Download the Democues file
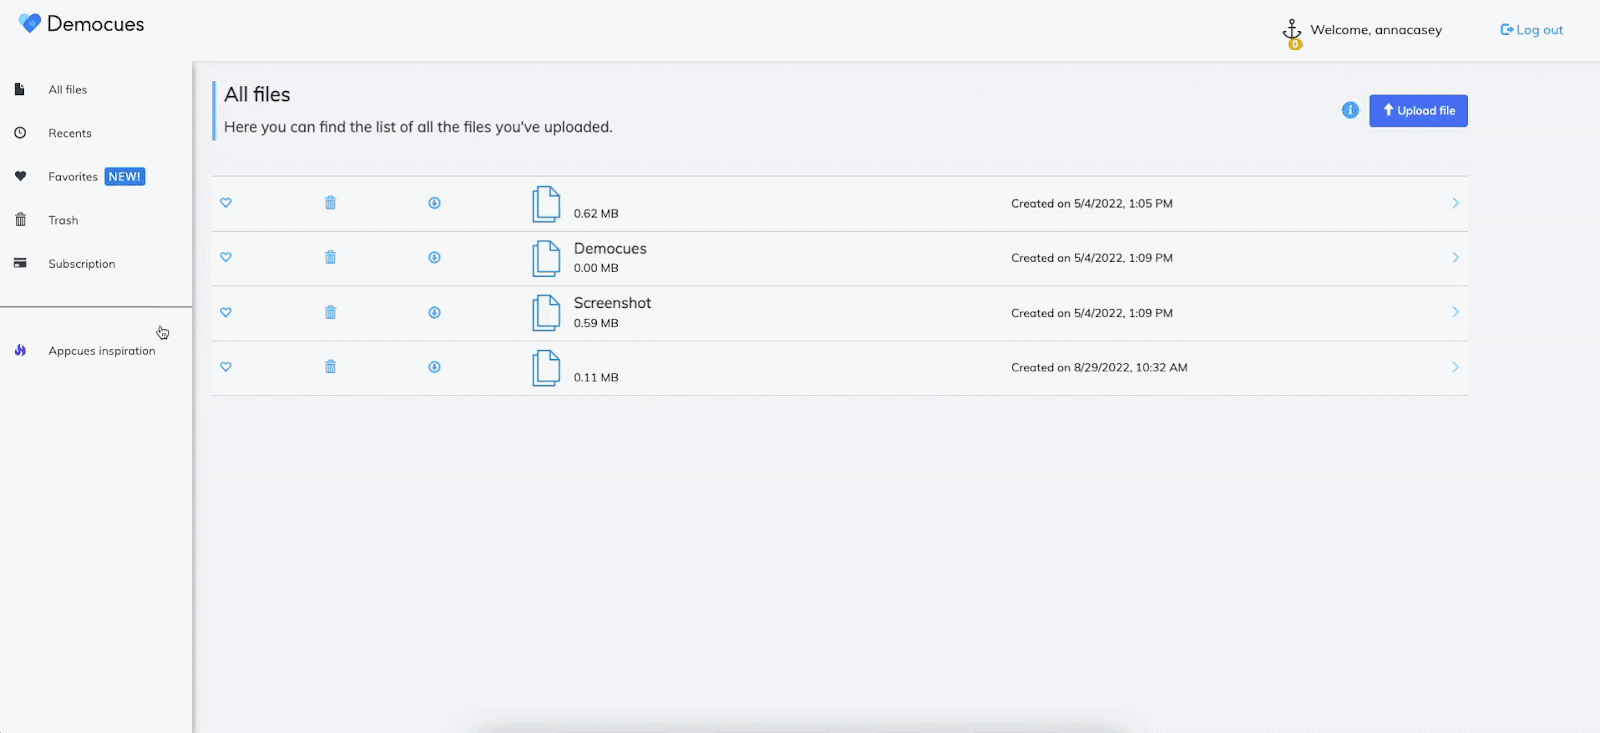The height and width of the screenshot is (733, 1600). (x=434, y=257)
